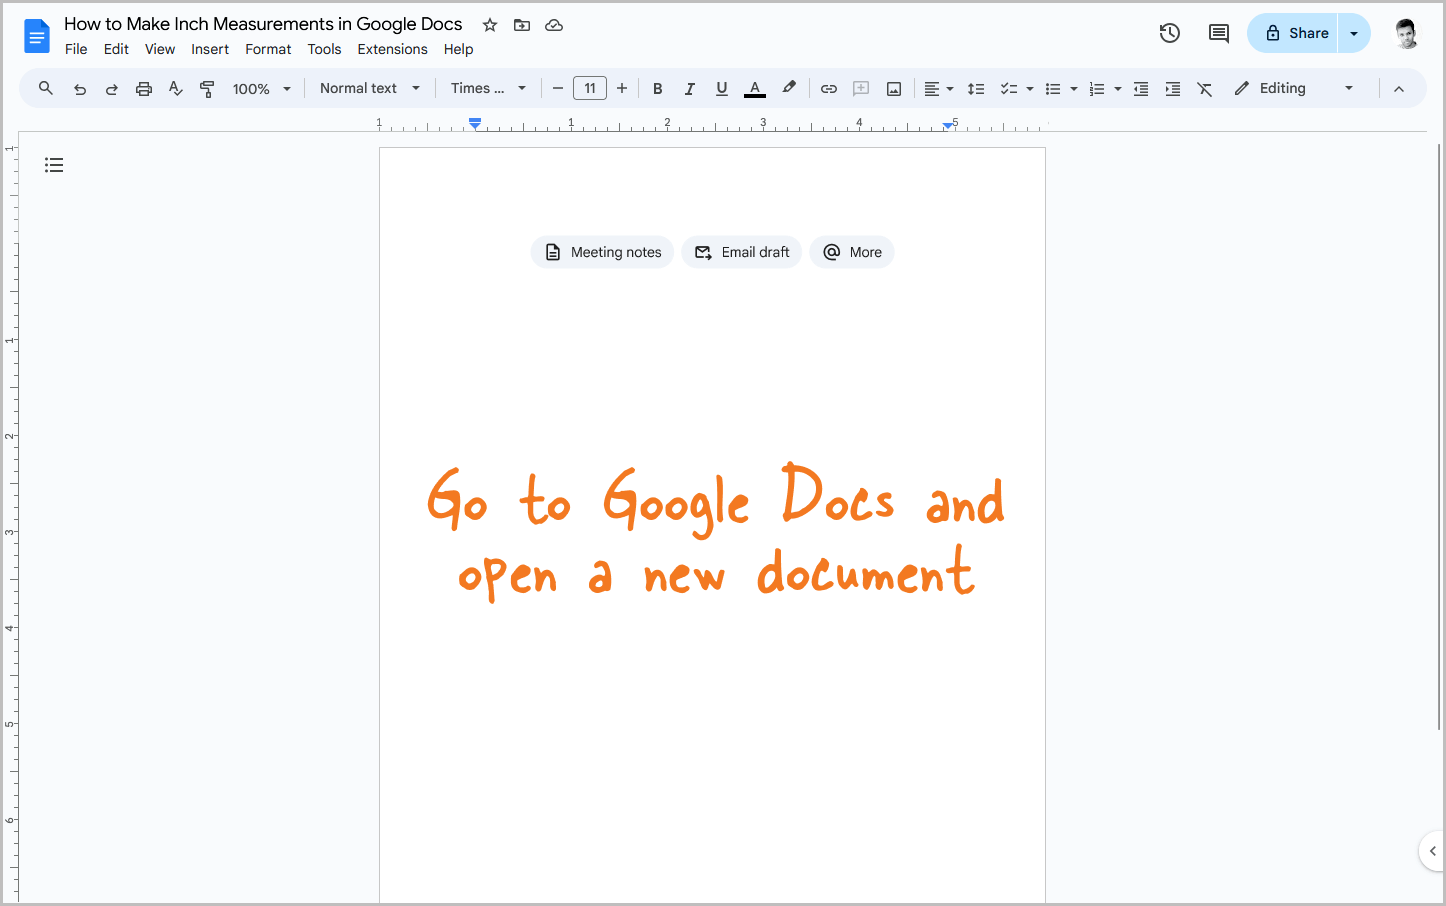1446x906 pixels.
Task: Open comment history panel
Action: coord(1219,33)
